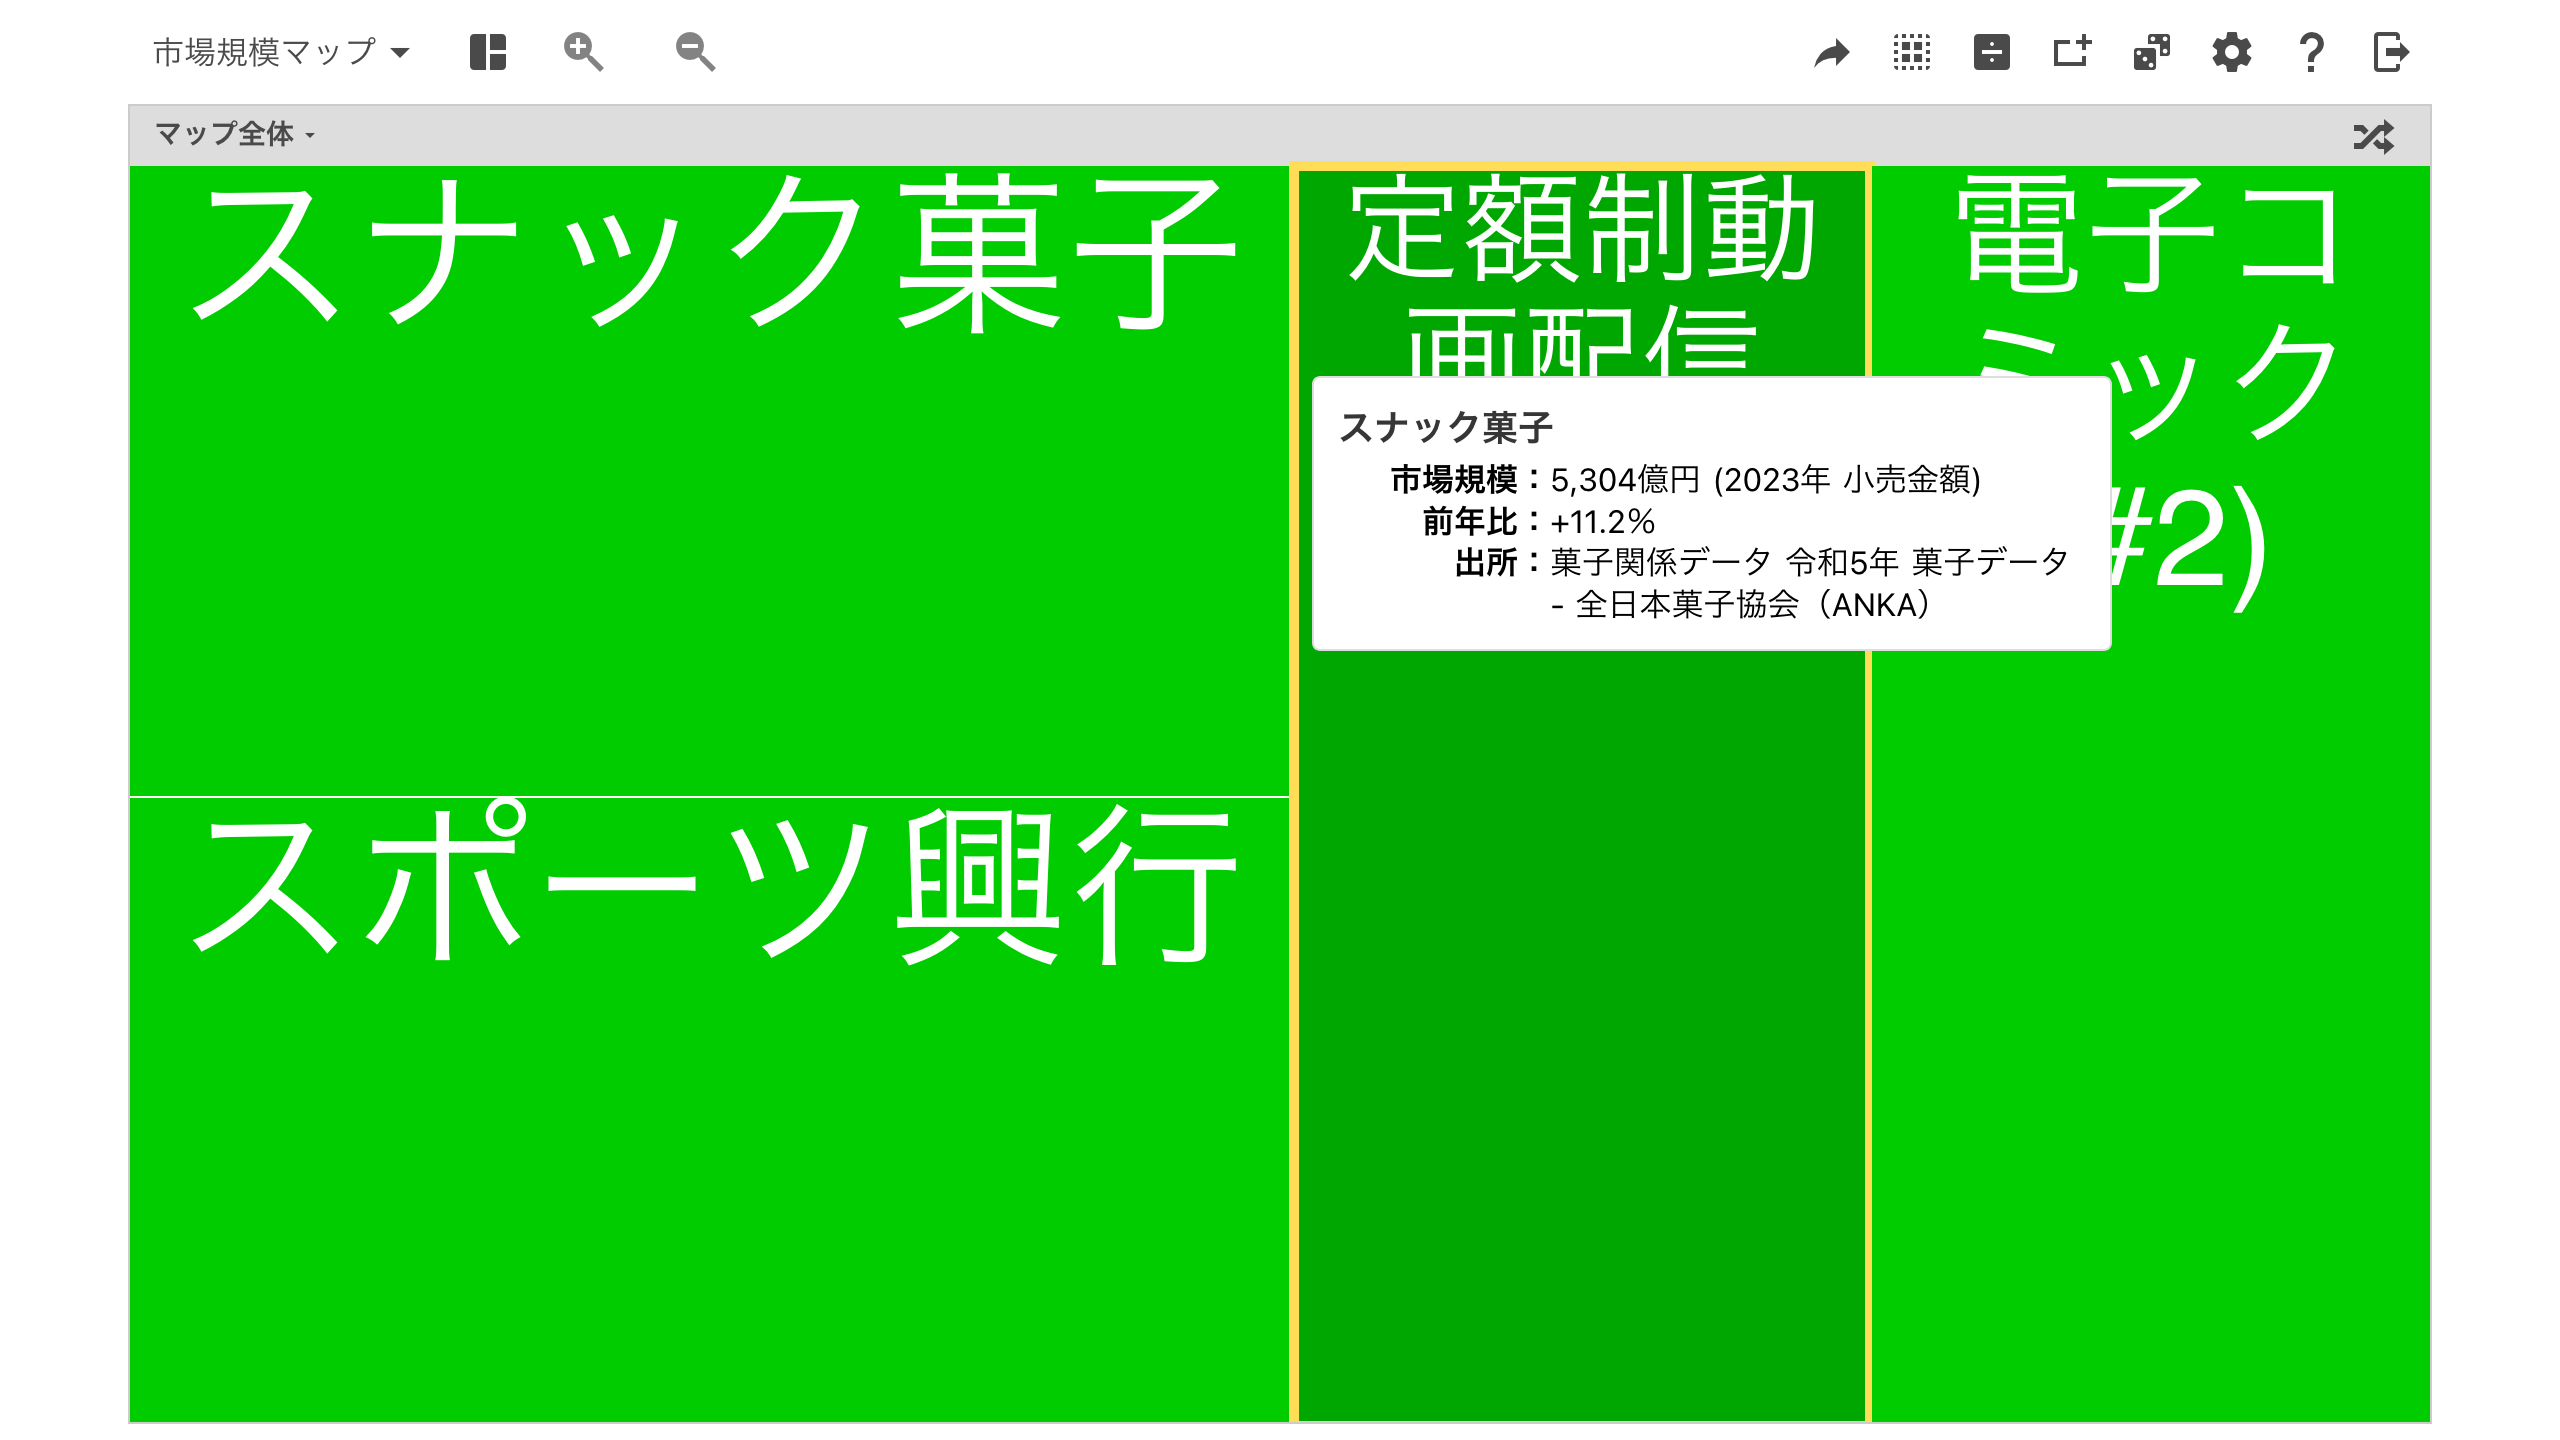This screenshot has height=1440, width=2560.
Task: Expand the マップ全体 breadcrumb dropdown
Action: tap(235, 134)
